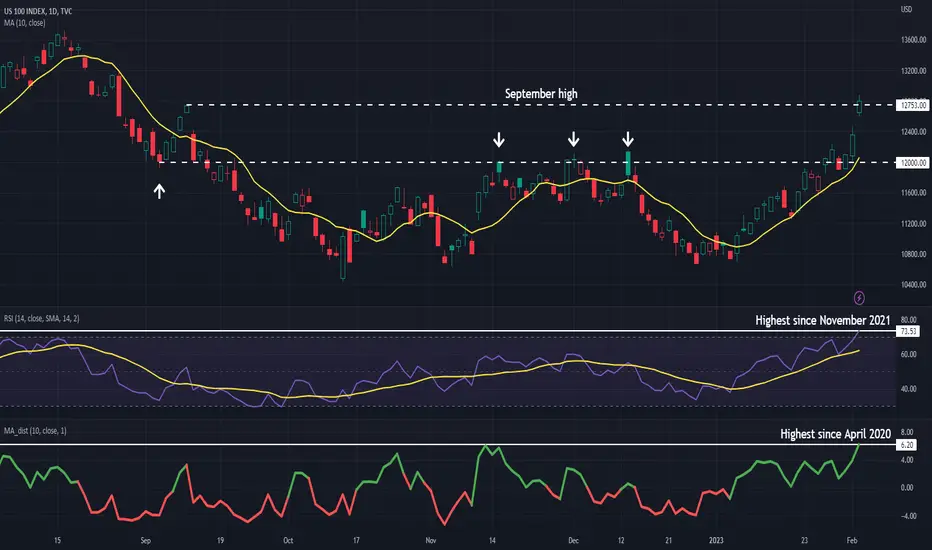This screenshot has height=550, width=932.
Task: Click the 13200.00 price axis label
Action: tap(914, 71)
